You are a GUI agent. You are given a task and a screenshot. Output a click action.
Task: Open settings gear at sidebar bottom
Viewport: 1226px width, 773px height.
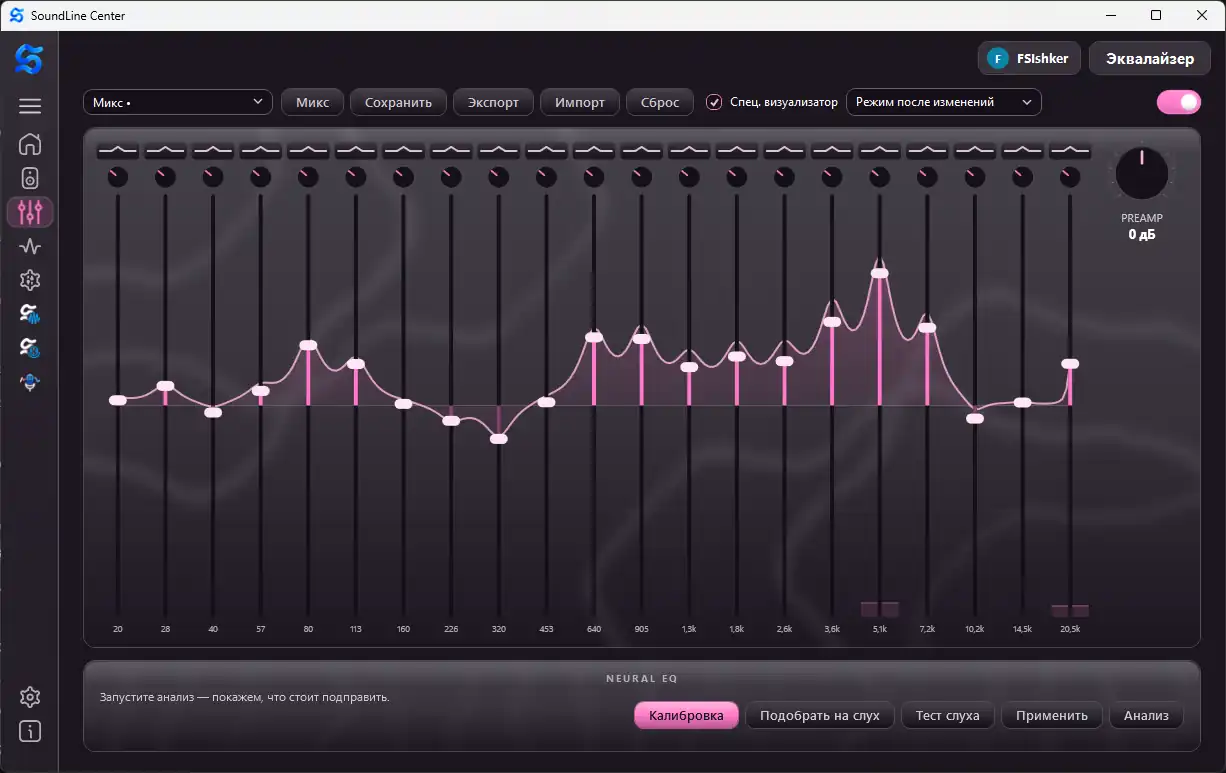(x=30, y=697)
